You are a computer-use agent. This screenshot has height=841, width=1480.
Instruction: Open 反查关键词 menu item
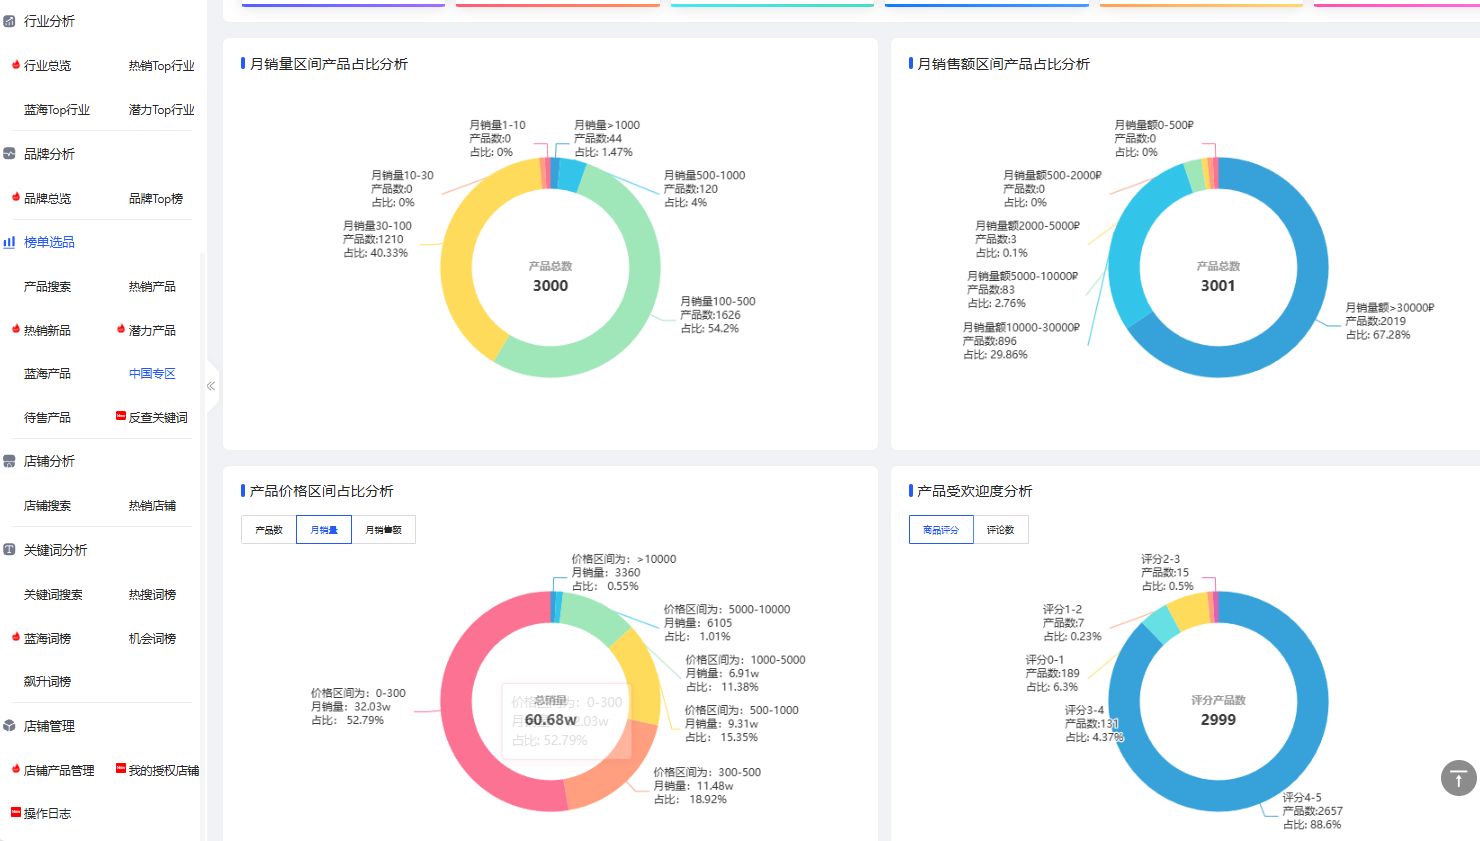click(158, 418)
